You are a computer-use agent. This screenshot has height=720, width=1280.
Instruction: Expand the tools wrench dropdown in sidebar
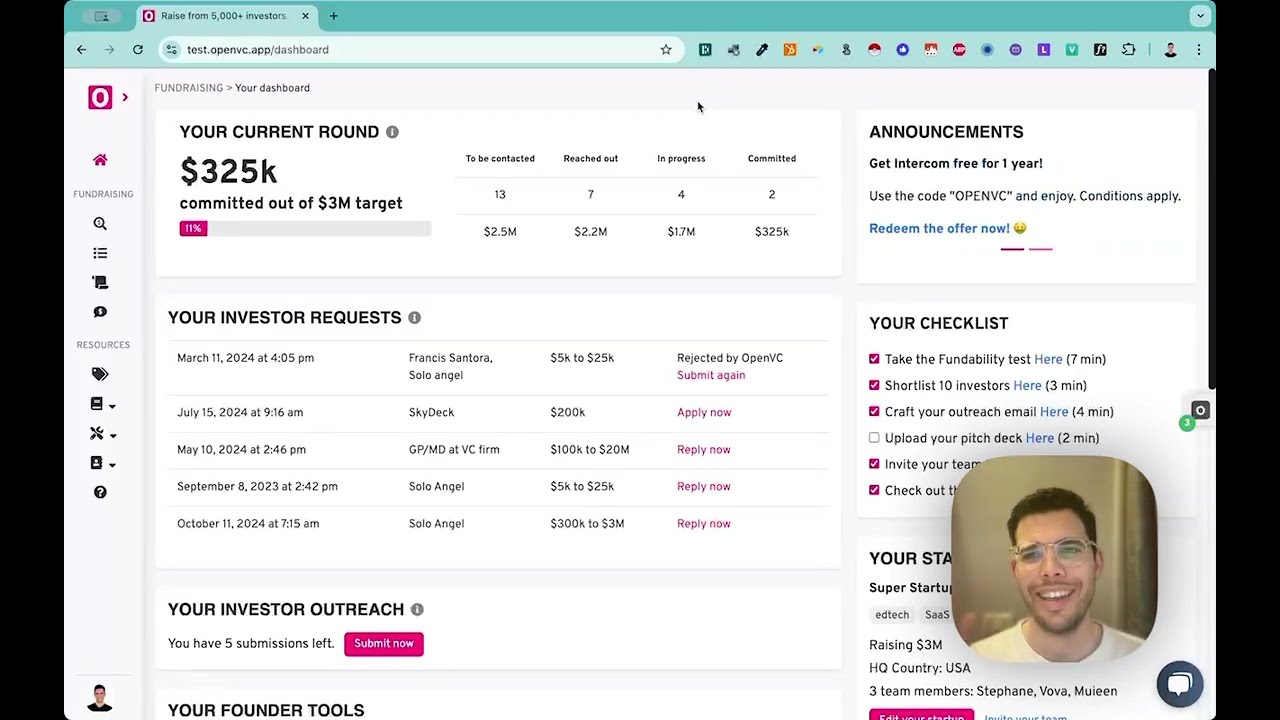pos(103,434)
